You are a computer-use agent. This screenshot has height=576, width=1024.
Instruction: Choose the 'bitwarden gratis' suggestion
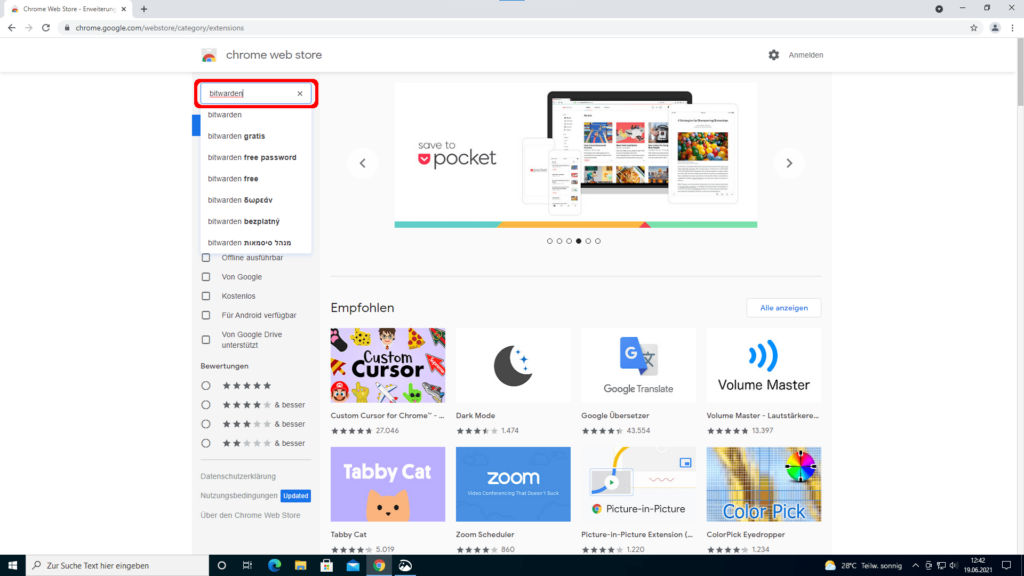click(256, 136)
